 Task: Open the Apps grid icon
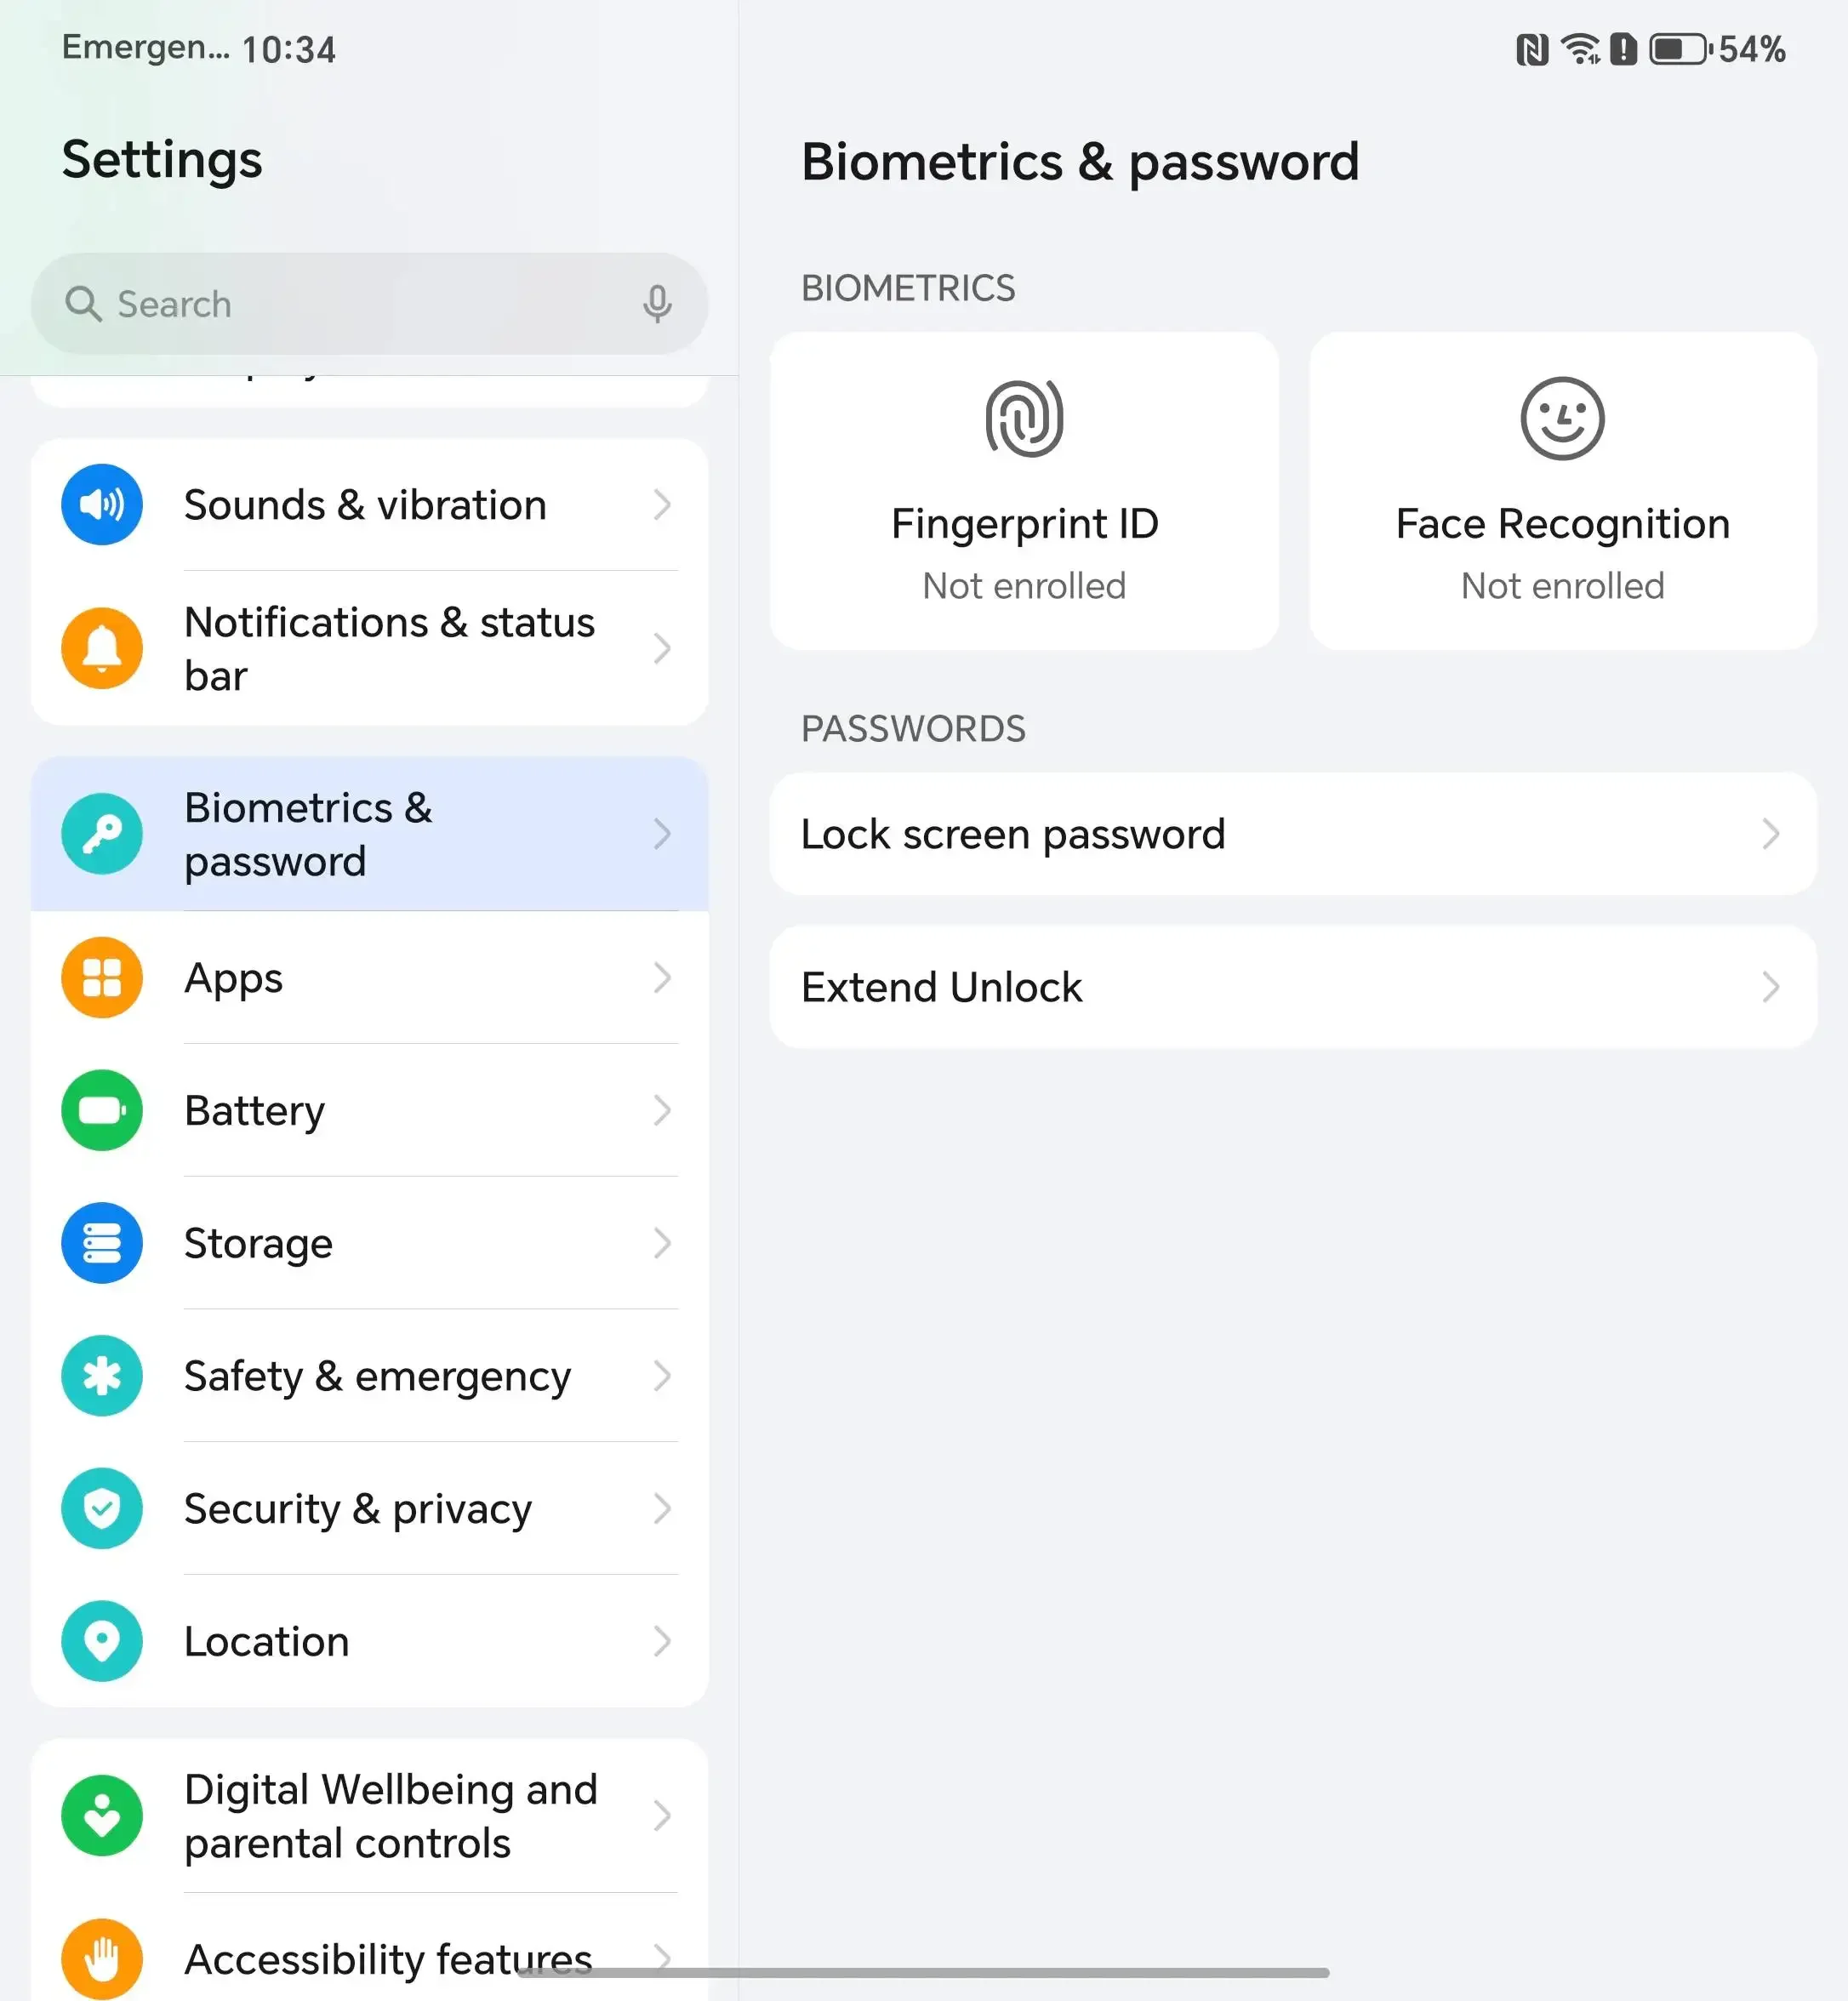[101, 977]
